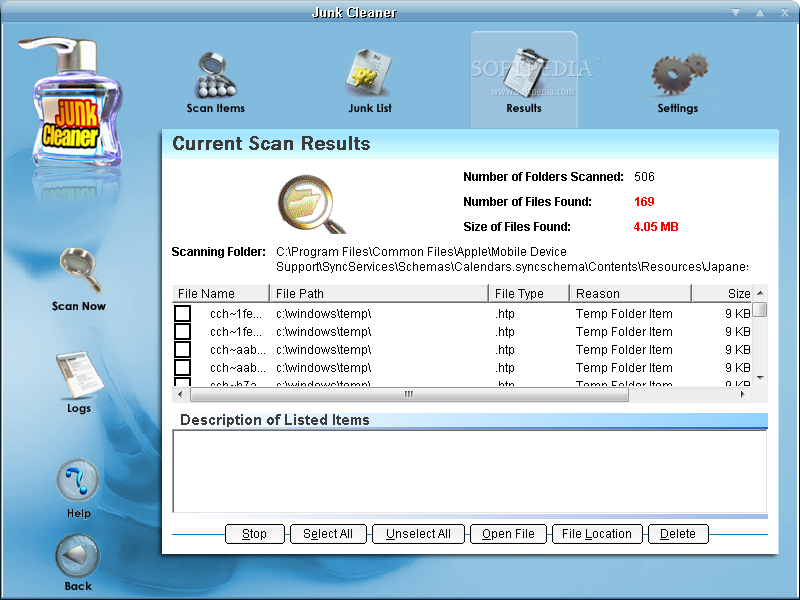Image resolution: width=800 pixels, height=600 pixels.
Task: Sort by Reason column header
Action: click(631, 293)
